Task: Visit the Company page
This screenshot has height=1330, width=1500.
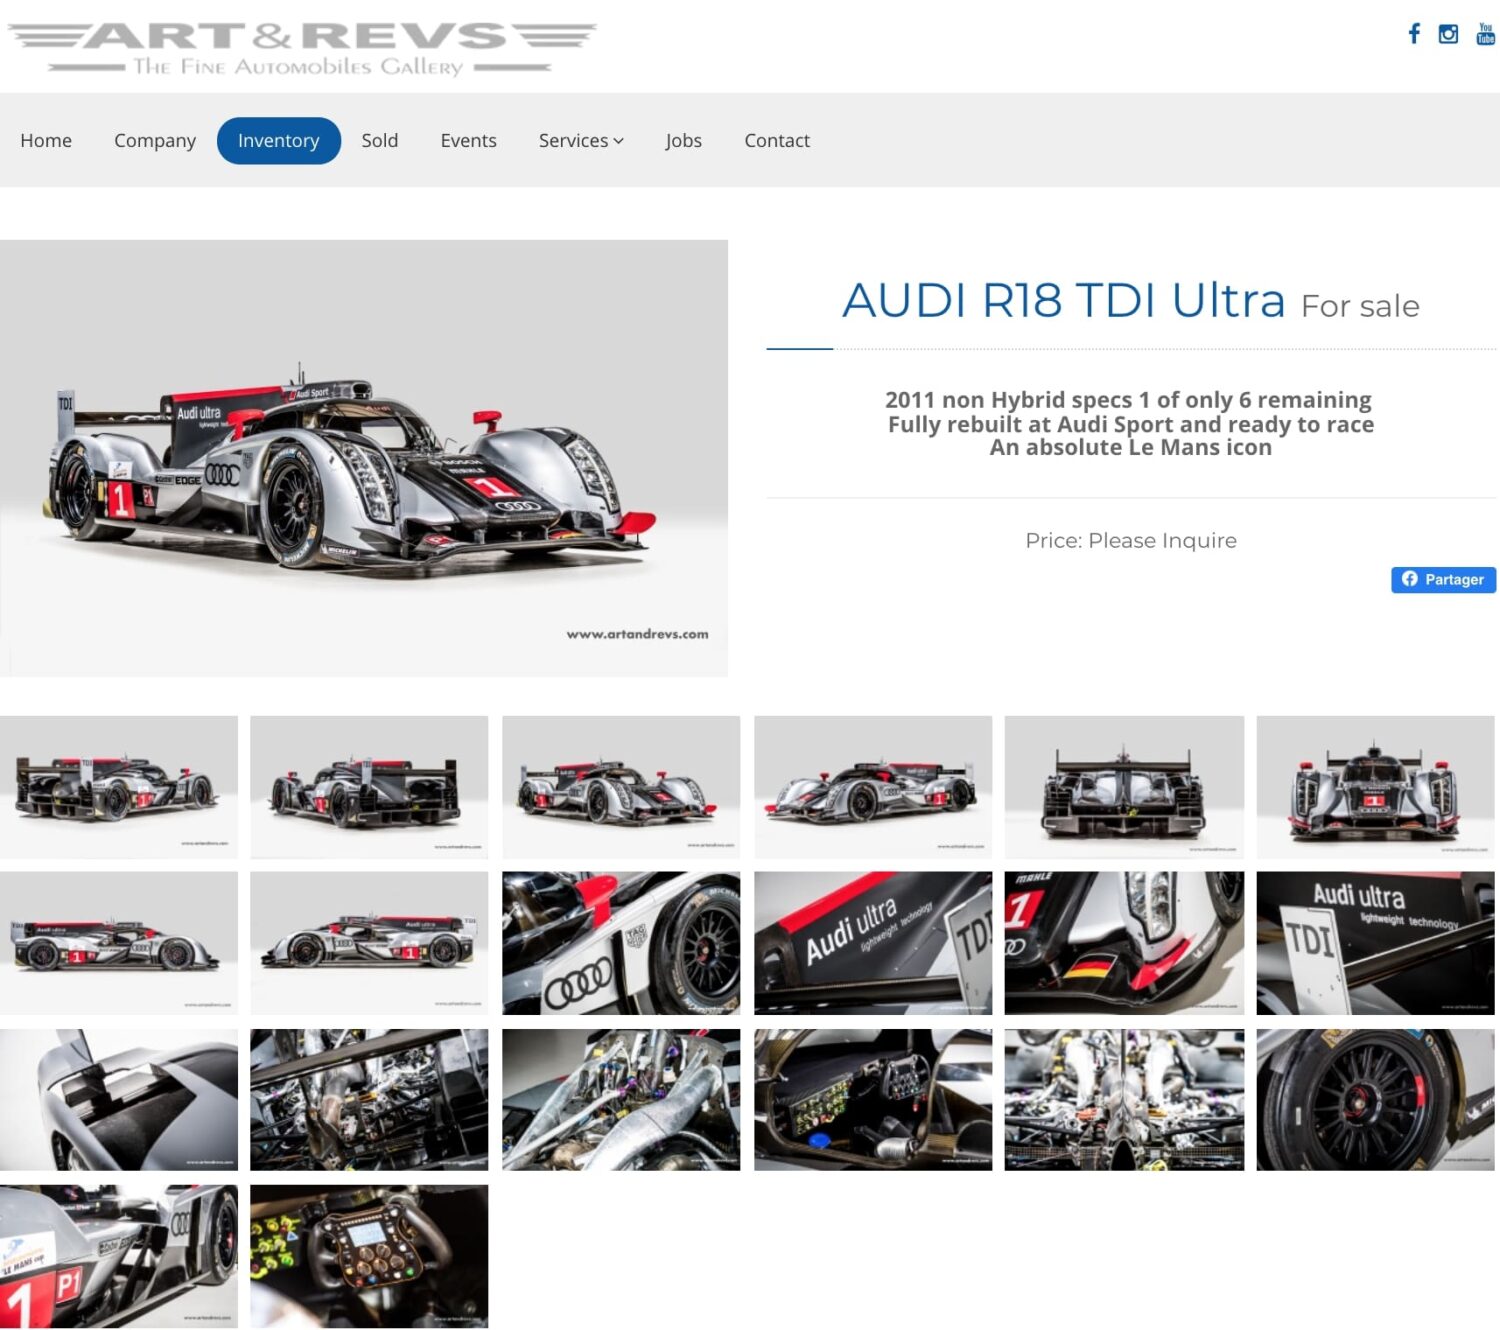Action: click(155, 140)
